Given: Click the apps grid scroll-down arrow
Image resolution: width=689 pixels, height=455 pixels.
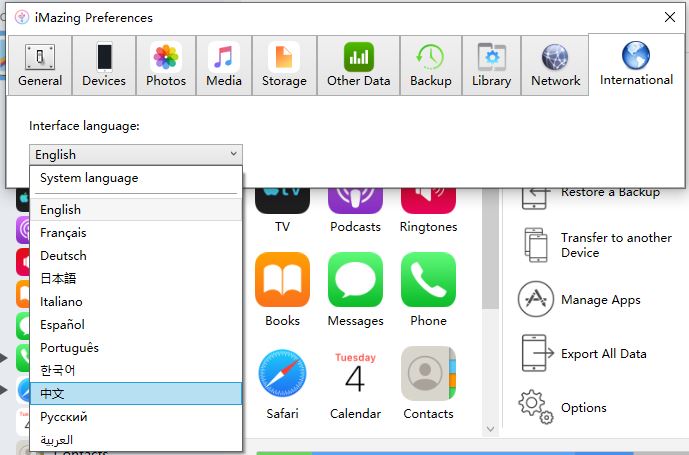Looking at the screenshot, I should [x=490, y=429].
